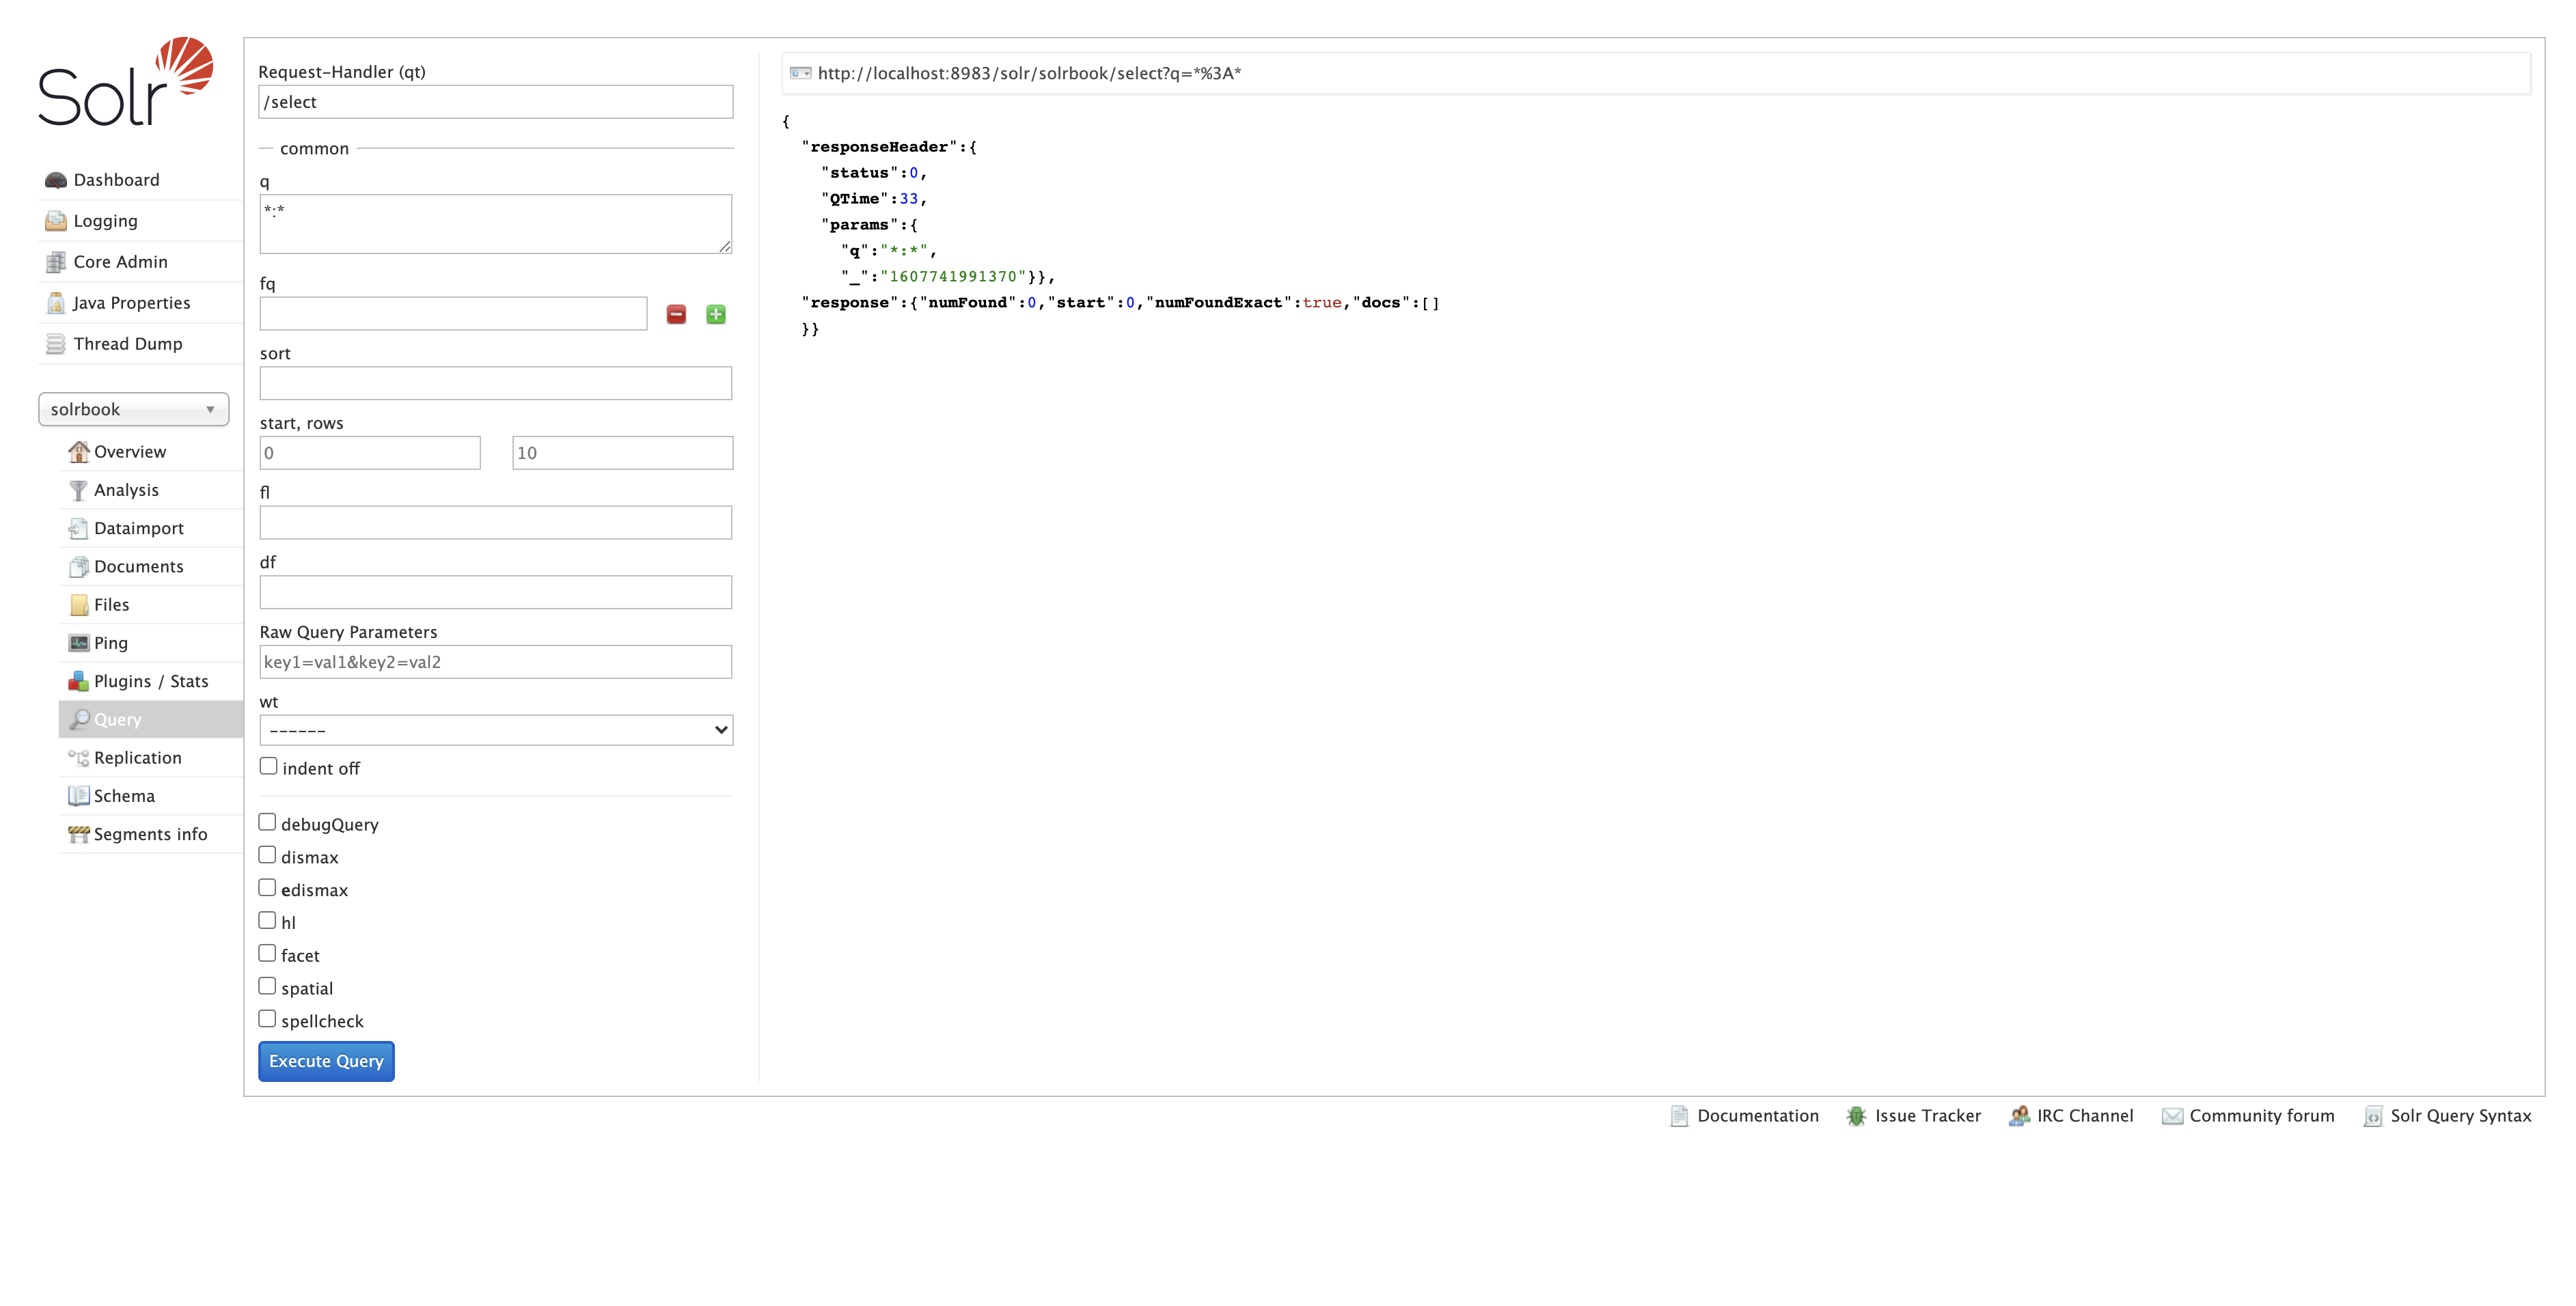Image resolution: width=2576 pixels, height=1306 pixels.
Task: Enable the debugQuery checkbox
Action: pyautogui.click(x=267, y=822)
